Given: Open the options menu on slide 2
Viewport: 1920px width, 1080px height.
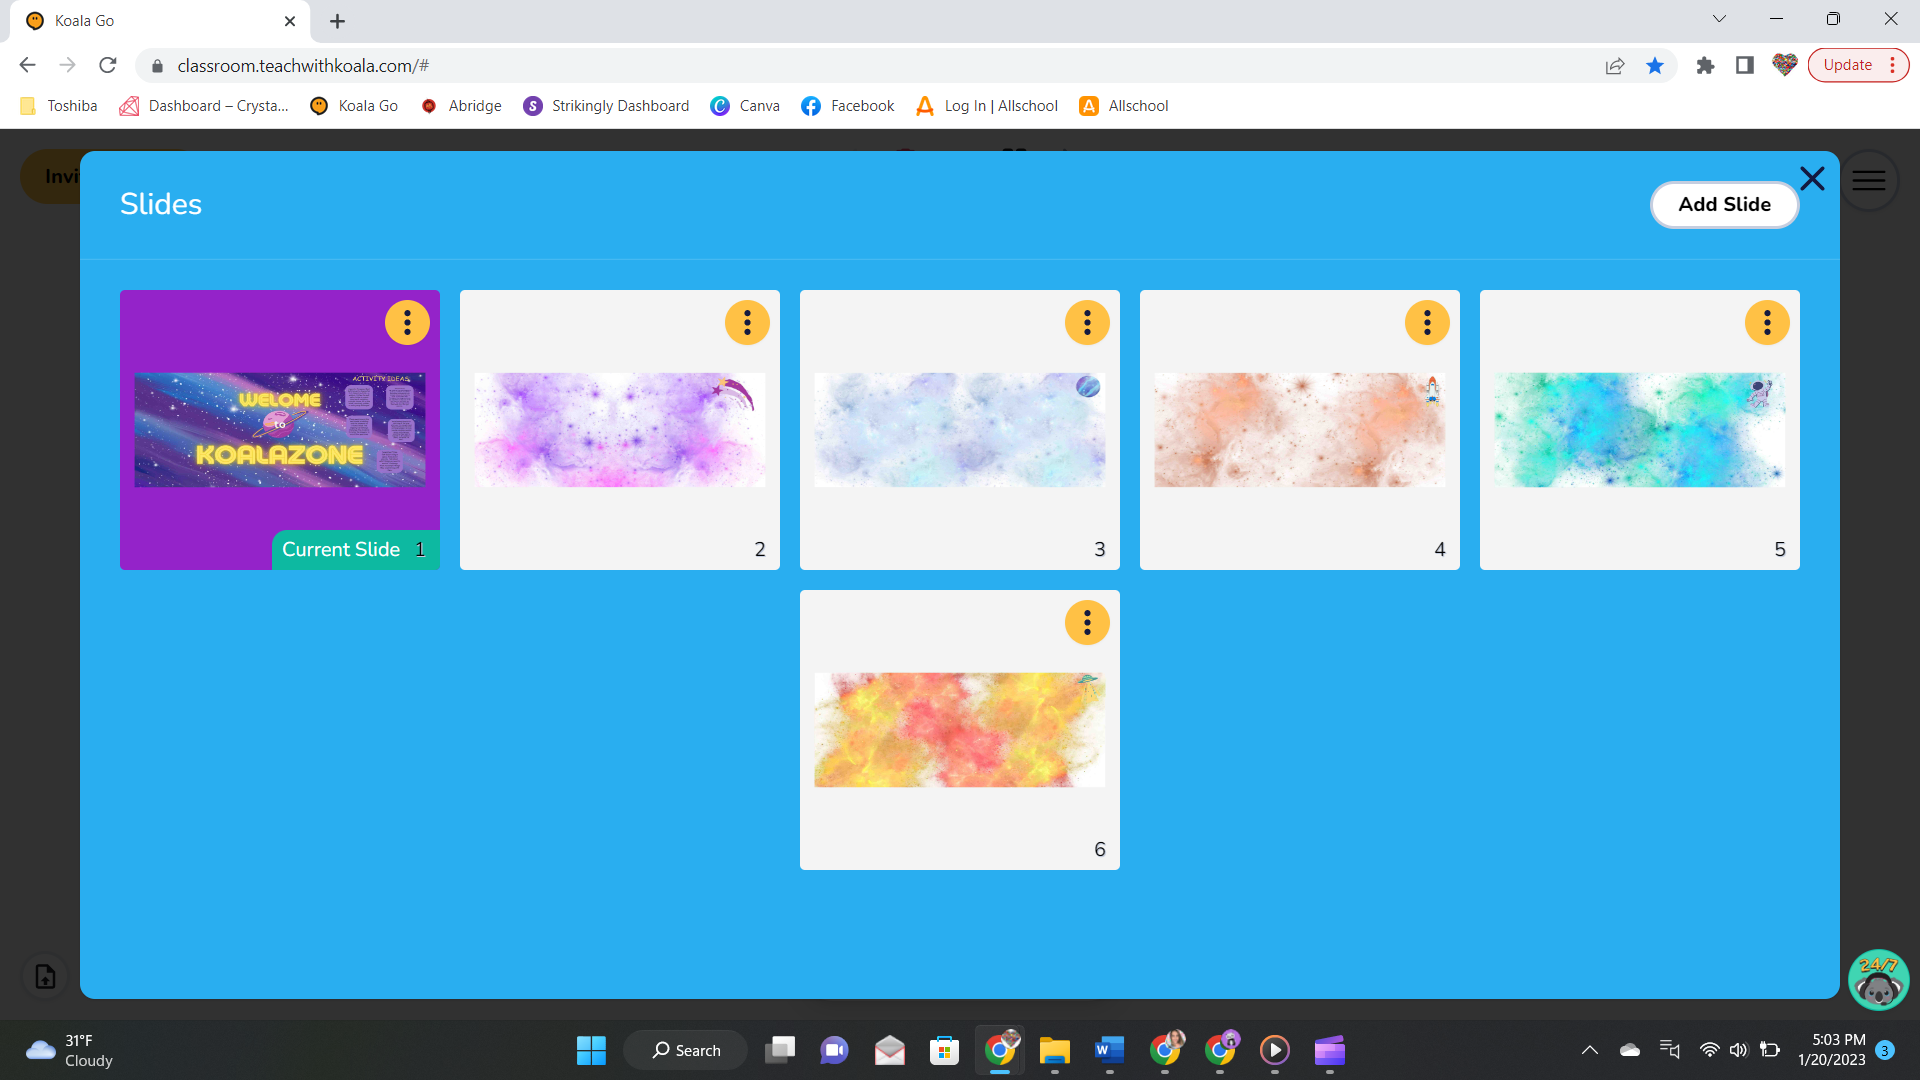Looking at the screenshot, I should tap(747, 322).
